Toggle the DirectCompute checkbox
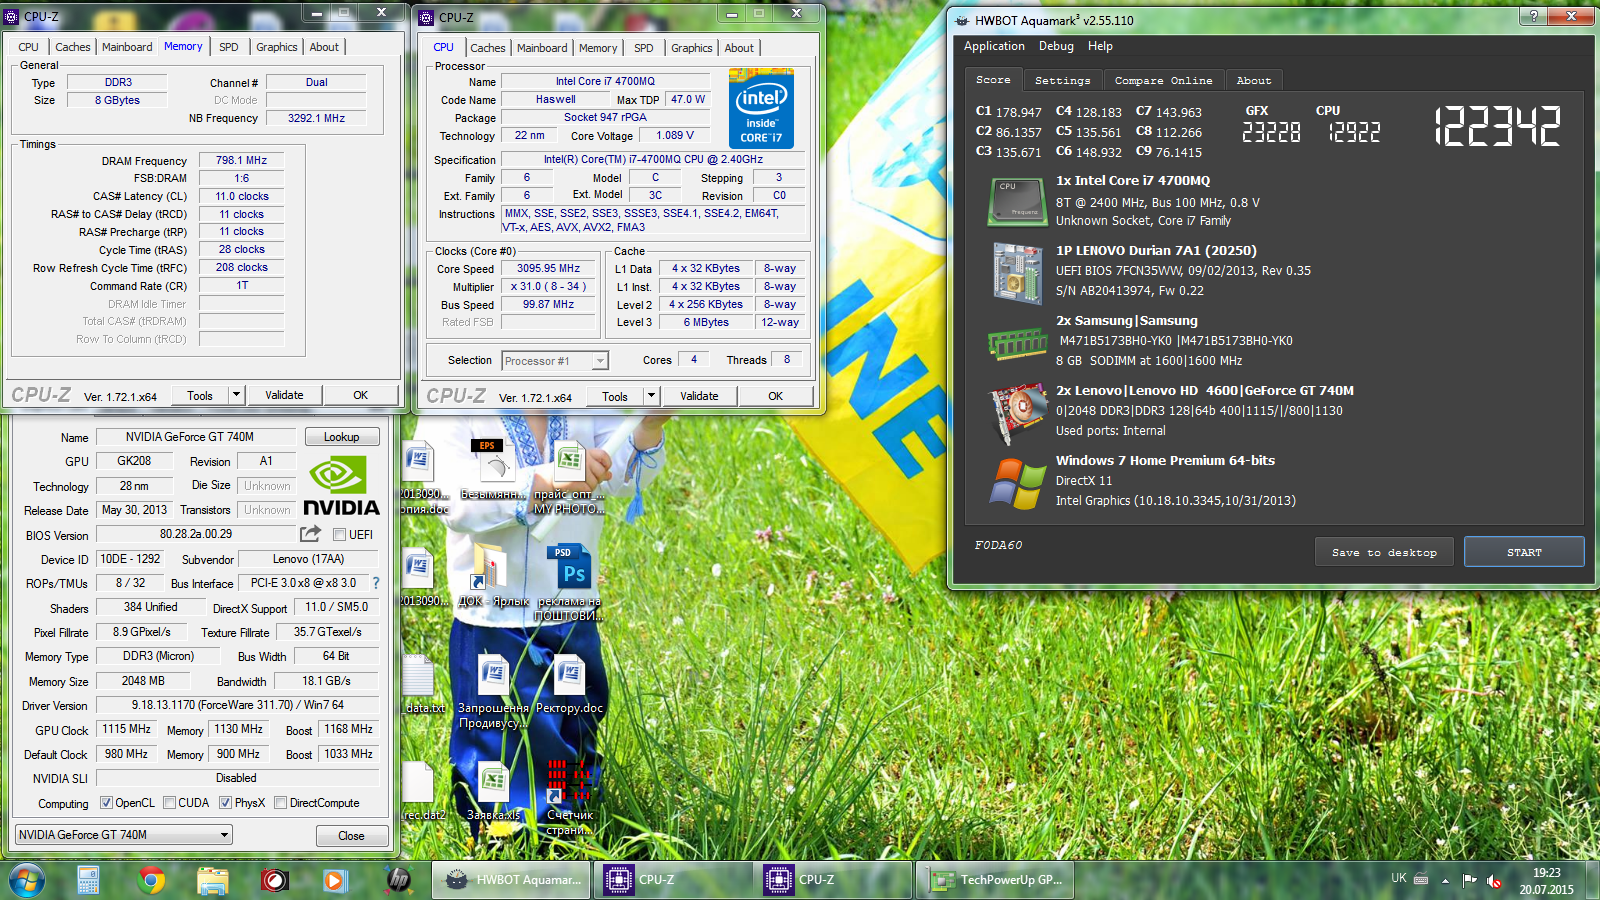Image resolution: width=1600 pixels, height=900 pixels. point(280,803)
